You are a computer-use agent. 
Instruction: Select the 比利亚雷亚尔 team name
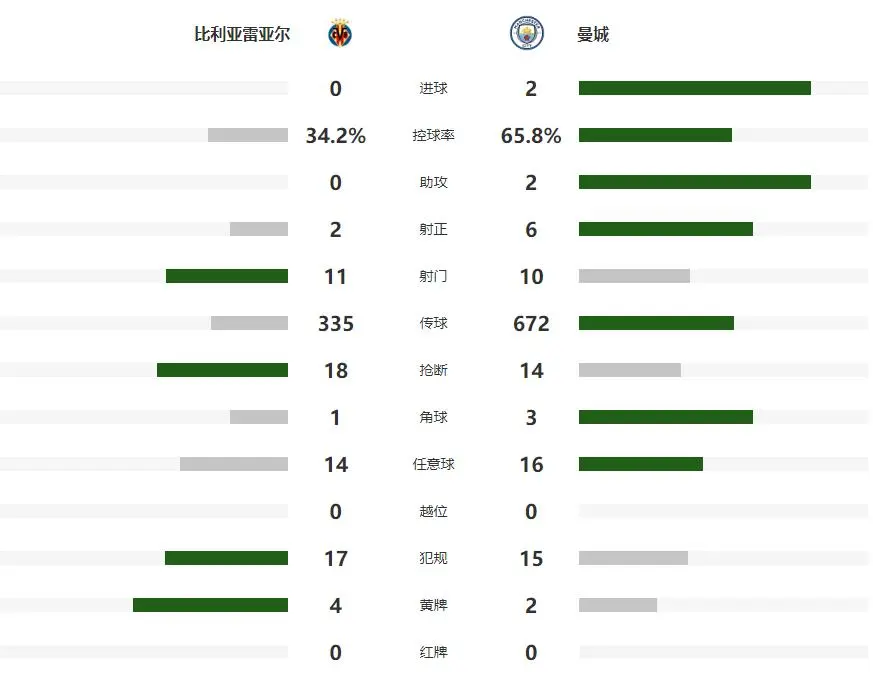point(242,34)
